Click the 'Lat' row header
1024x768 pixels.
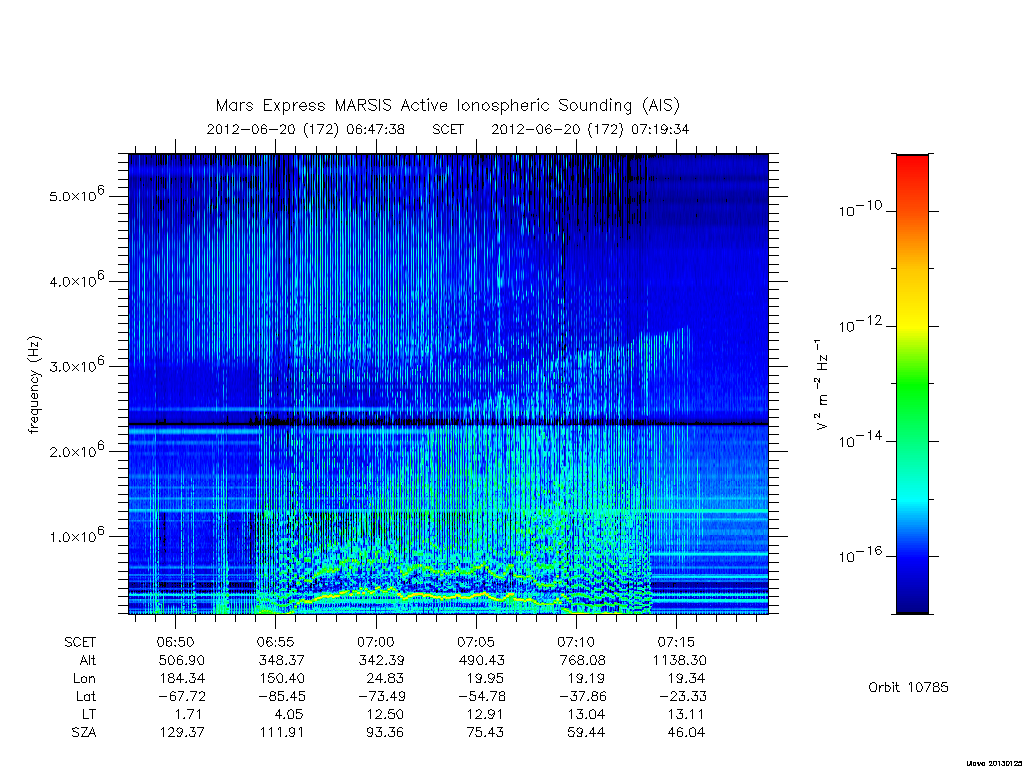(x=86, y=696)
